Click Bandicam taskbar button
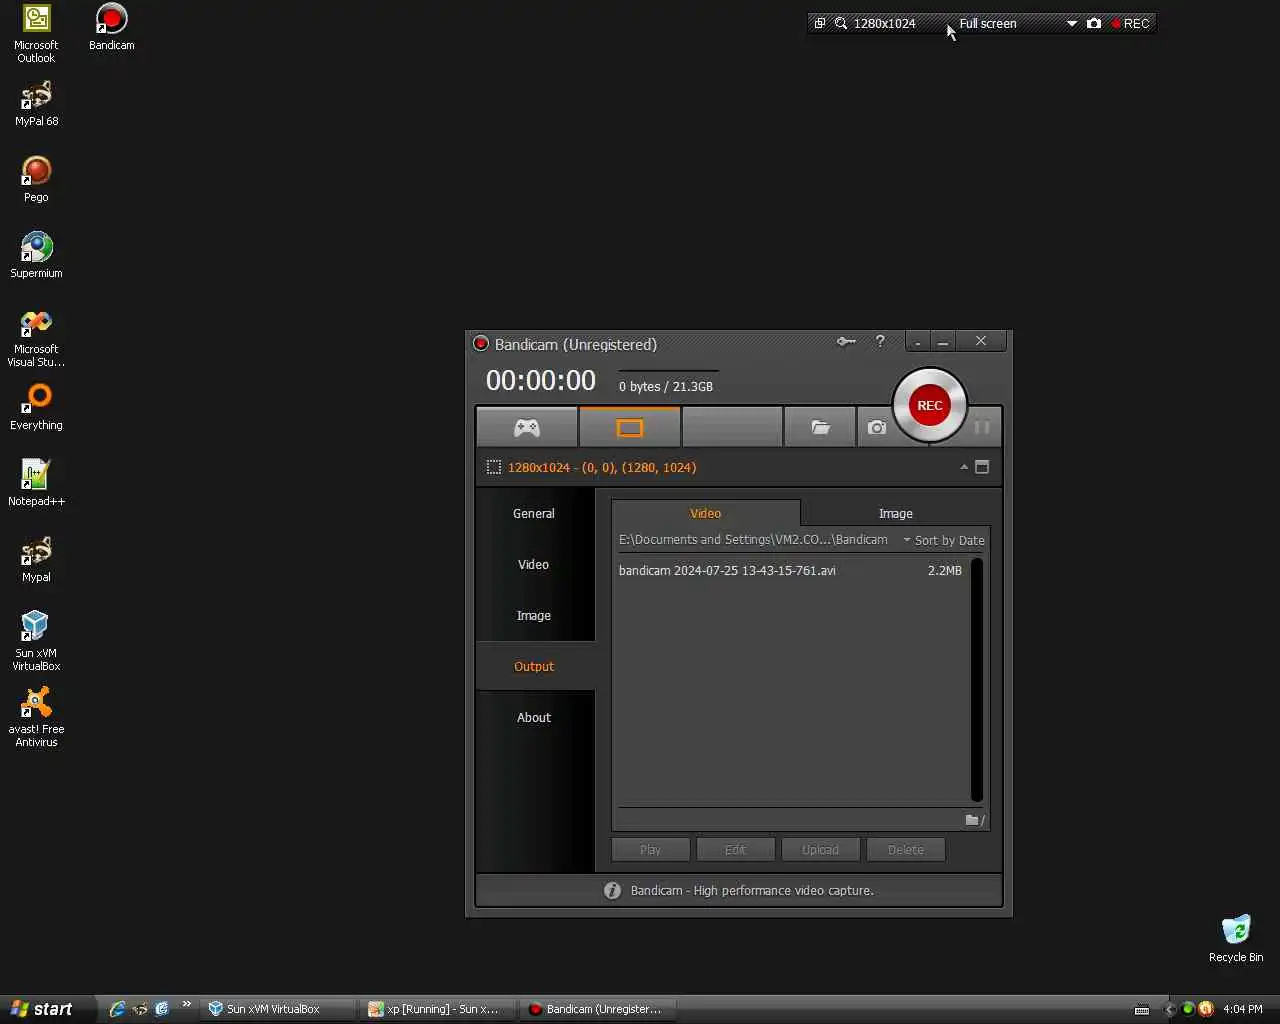Image resolution: width=1280 pixels, height=1024 pixels. [598, 1009]
